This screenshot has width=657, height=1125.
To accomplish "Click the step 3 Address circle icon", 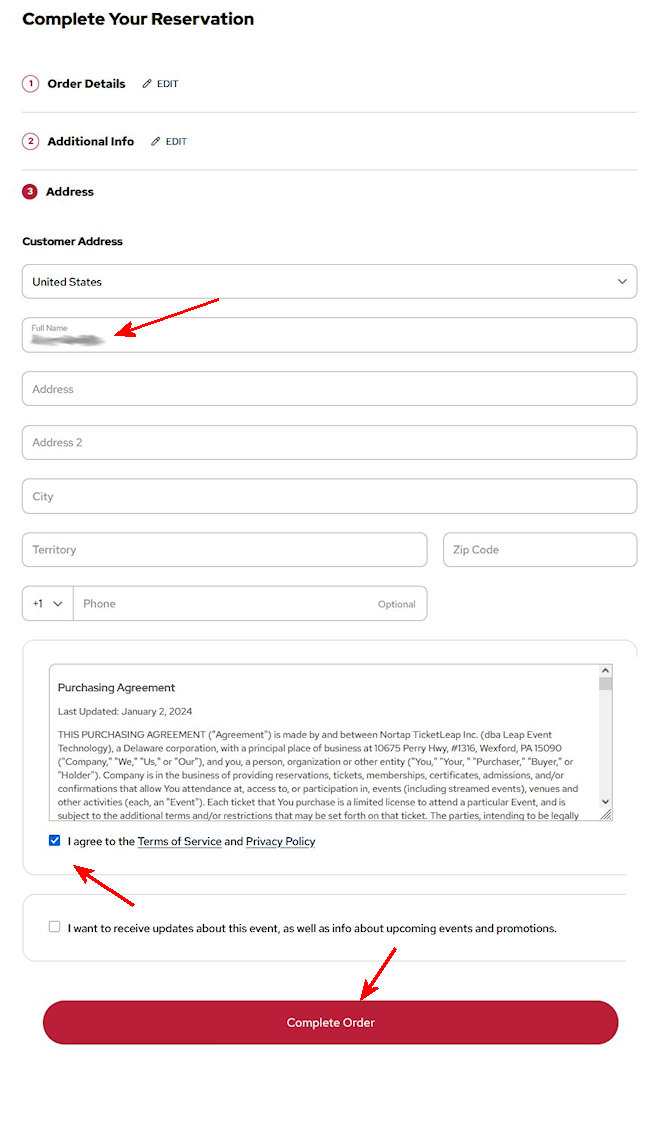I will [x=30, y=191].
